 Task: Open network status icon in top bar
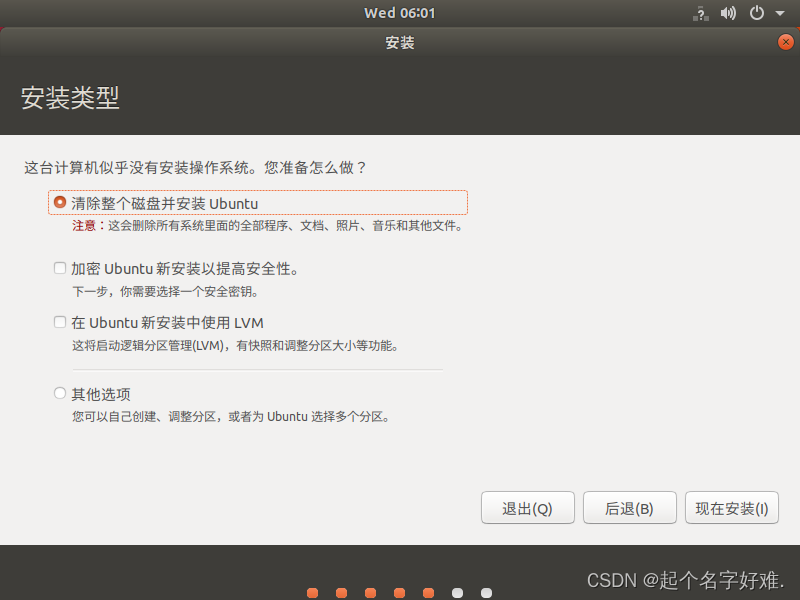(x=701, y=13)
